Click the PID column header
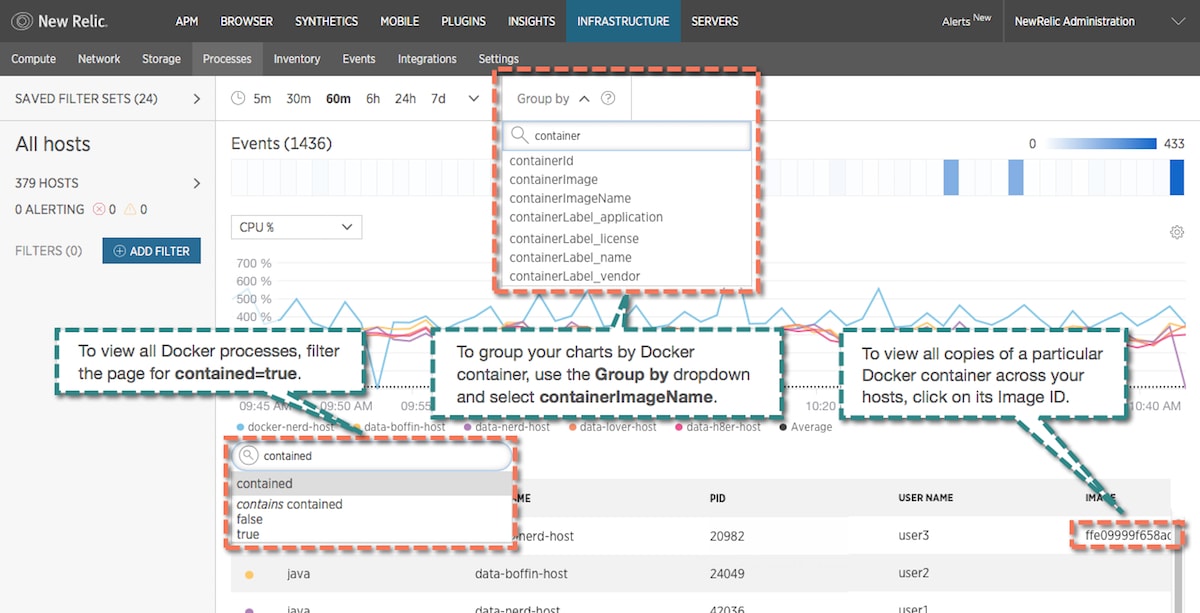 coord(718,498)
